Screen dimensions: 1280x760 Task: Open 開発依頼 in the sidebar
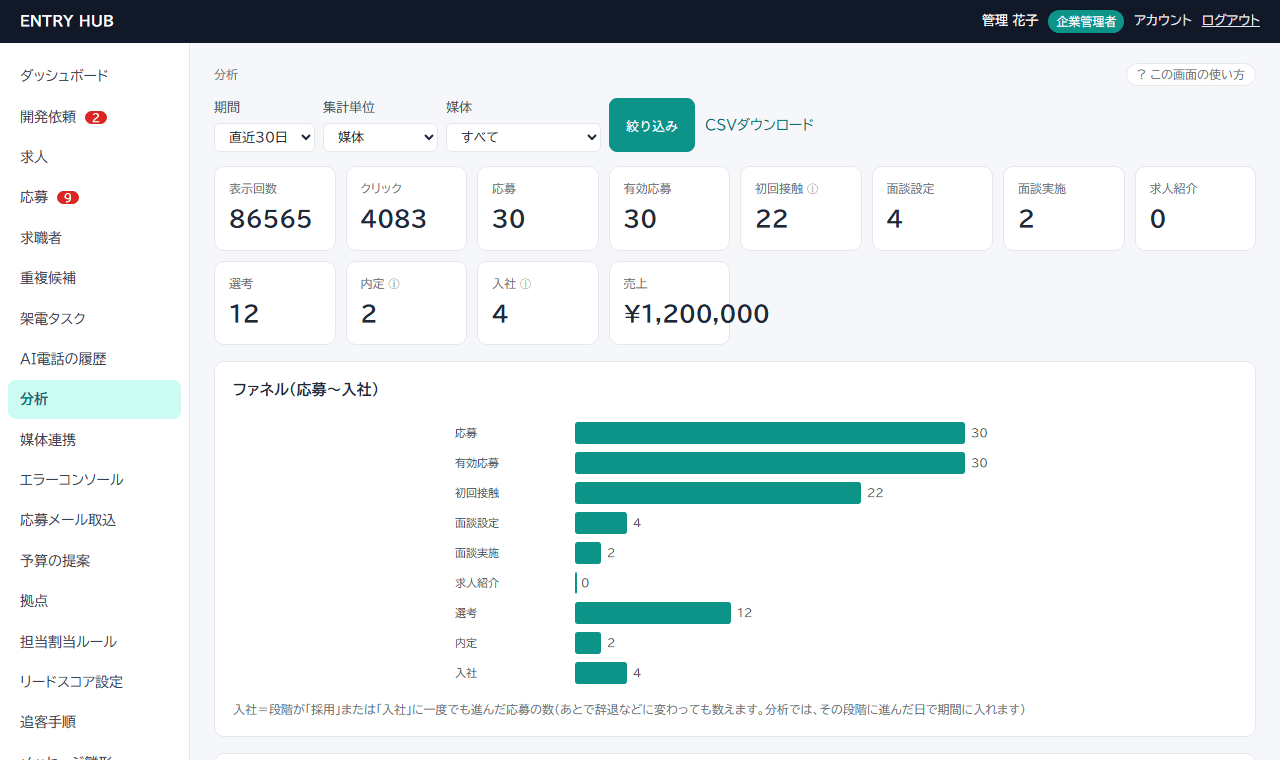(94, 117)
